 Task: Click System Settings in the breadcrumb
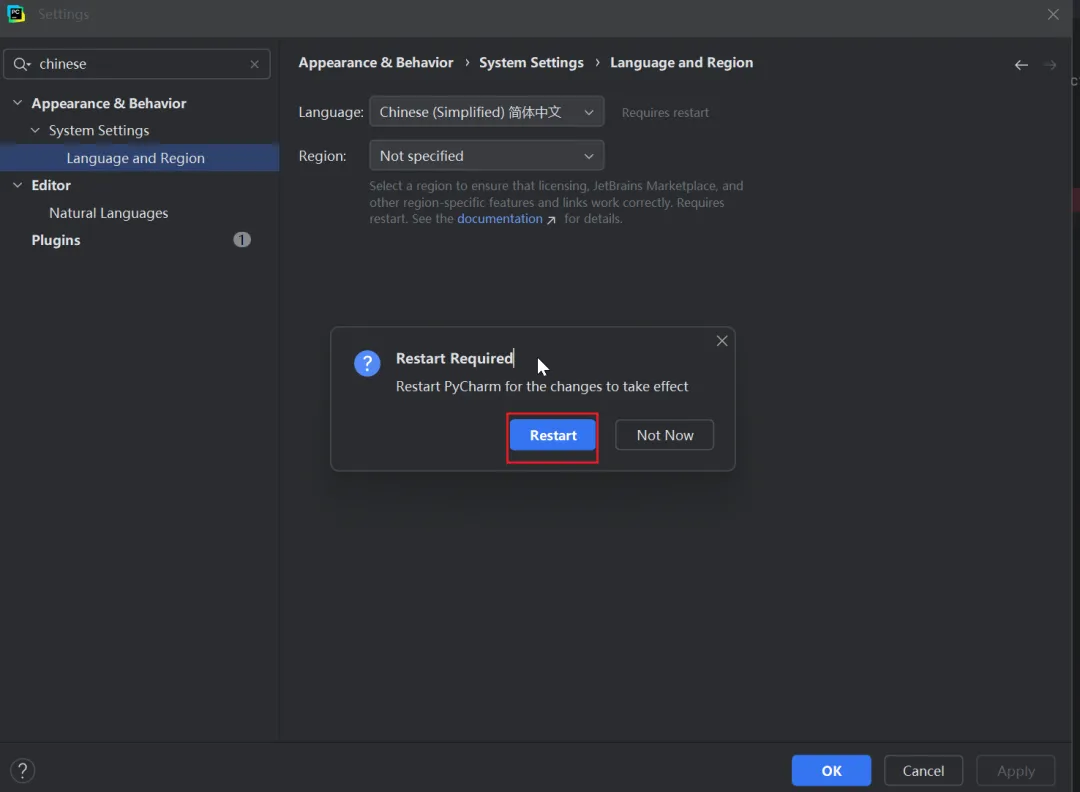(531, 63)
